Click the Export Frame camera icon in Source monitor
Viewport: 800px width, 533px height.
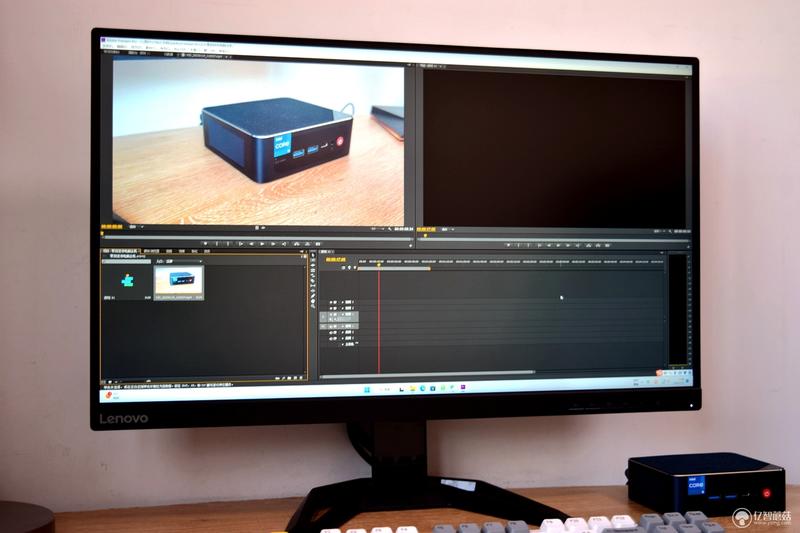(x=318, y=244)
